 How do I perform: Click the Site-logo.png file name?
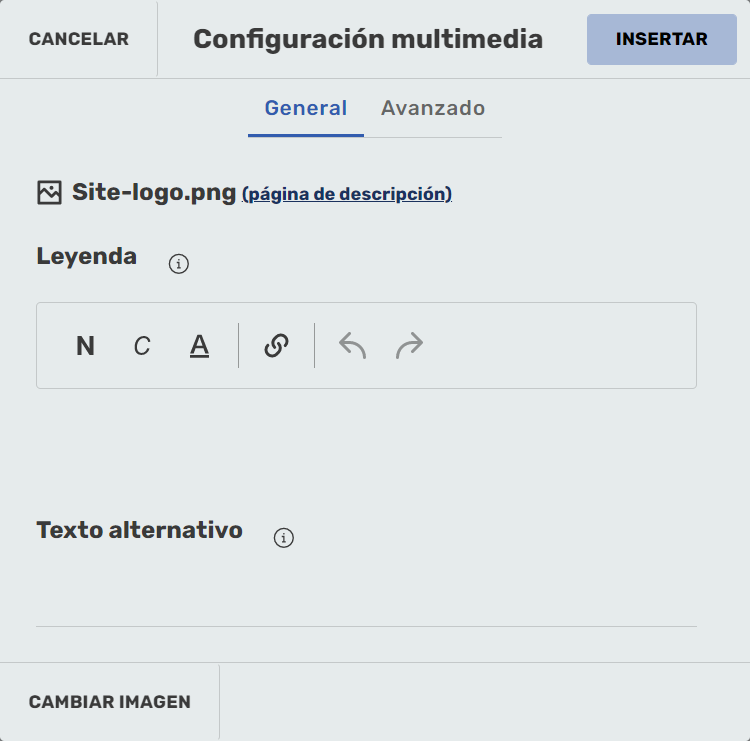(x=154, y=192)
